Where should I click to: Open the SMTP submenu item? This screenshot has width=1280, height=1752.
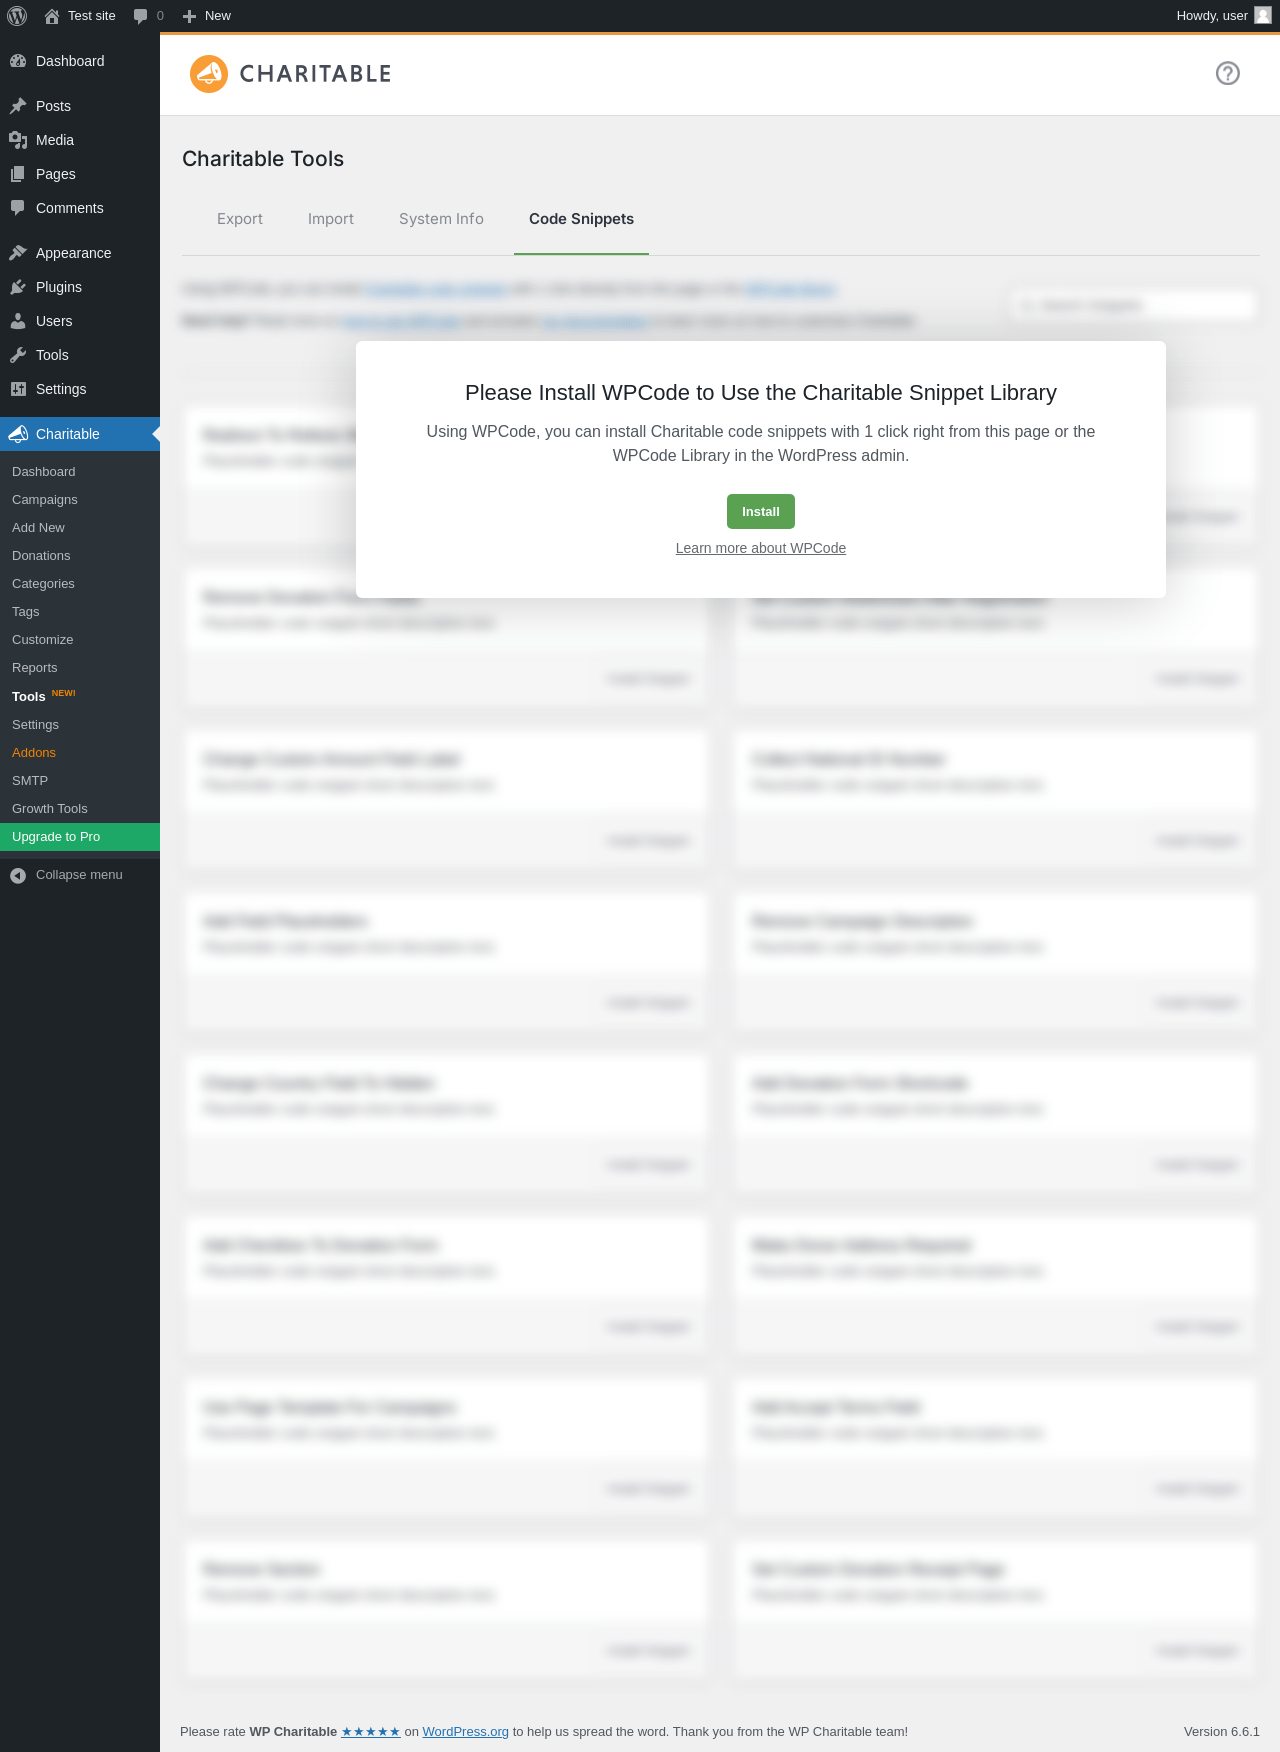point(80,781)
